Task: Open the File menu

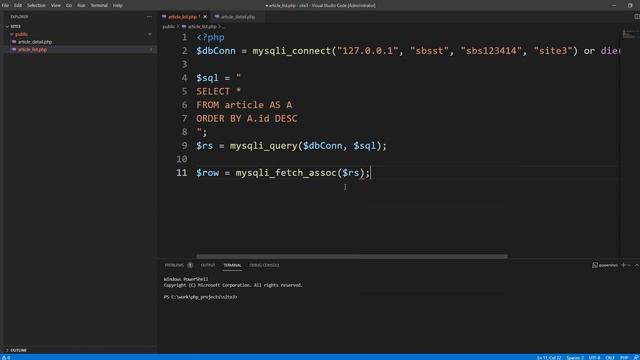Action: click(5, 5)
